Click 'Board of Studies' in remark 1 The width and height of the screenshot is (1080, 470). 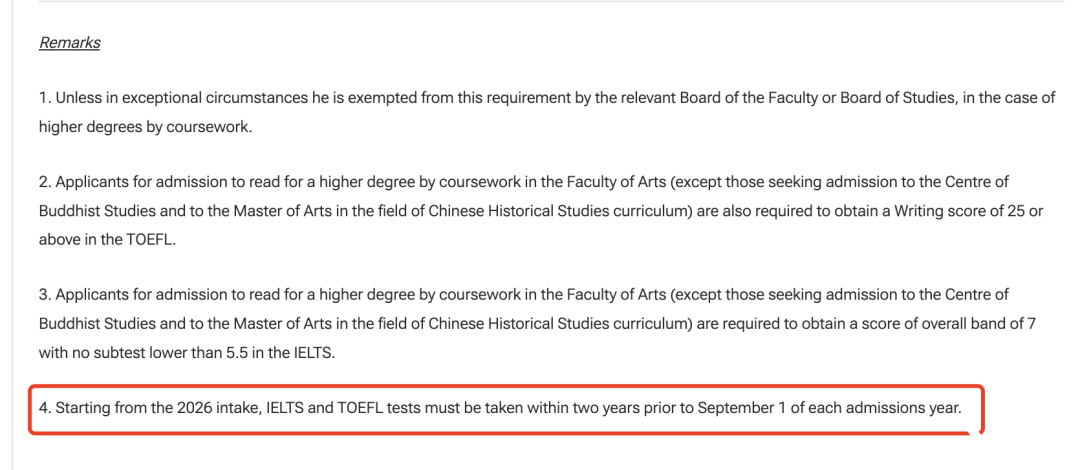[897, 98]
